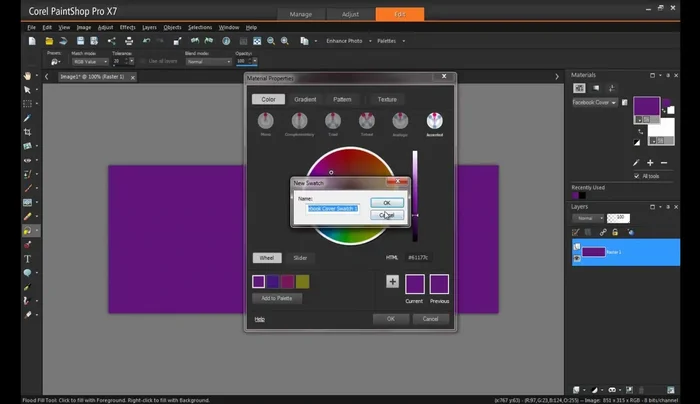Toggle visibility of Raster 1 layer

pos(578,258)
